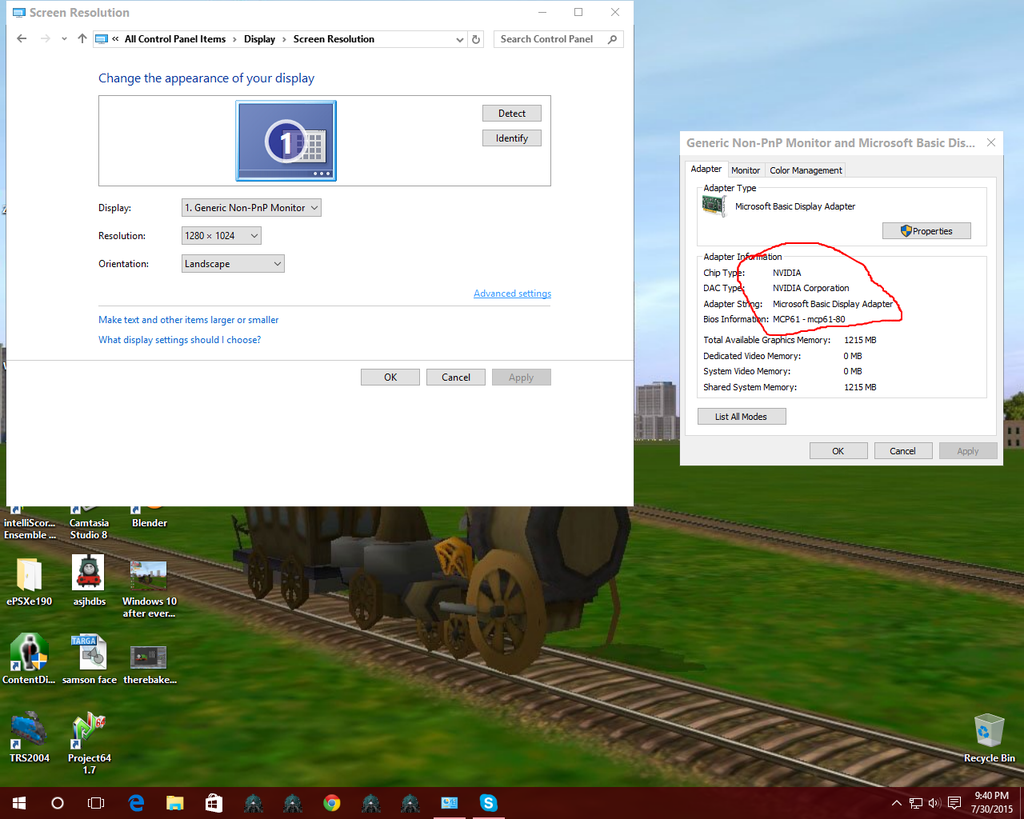Open Task View on the taskbar
Image resolution: width=1024 pixels, height=819 pixels.
point(96,803)
